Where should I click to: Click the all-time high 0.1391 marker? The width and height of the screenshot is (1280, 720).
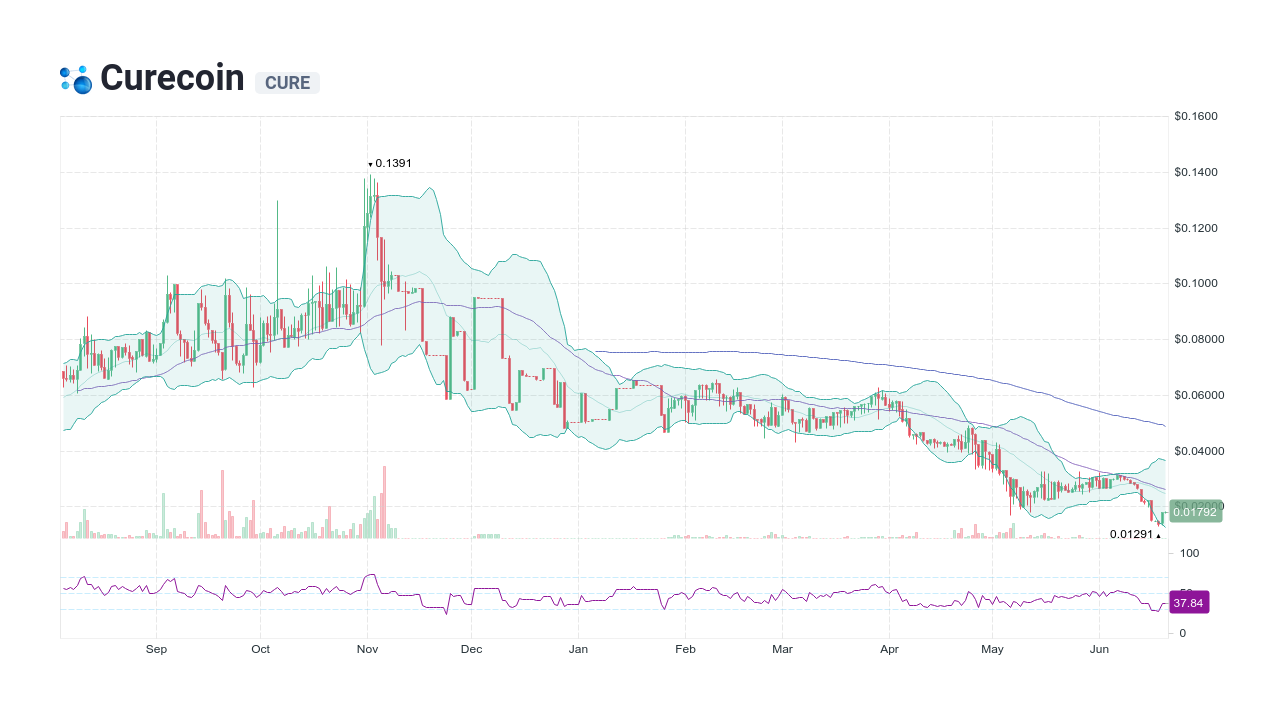click(390, 163)
